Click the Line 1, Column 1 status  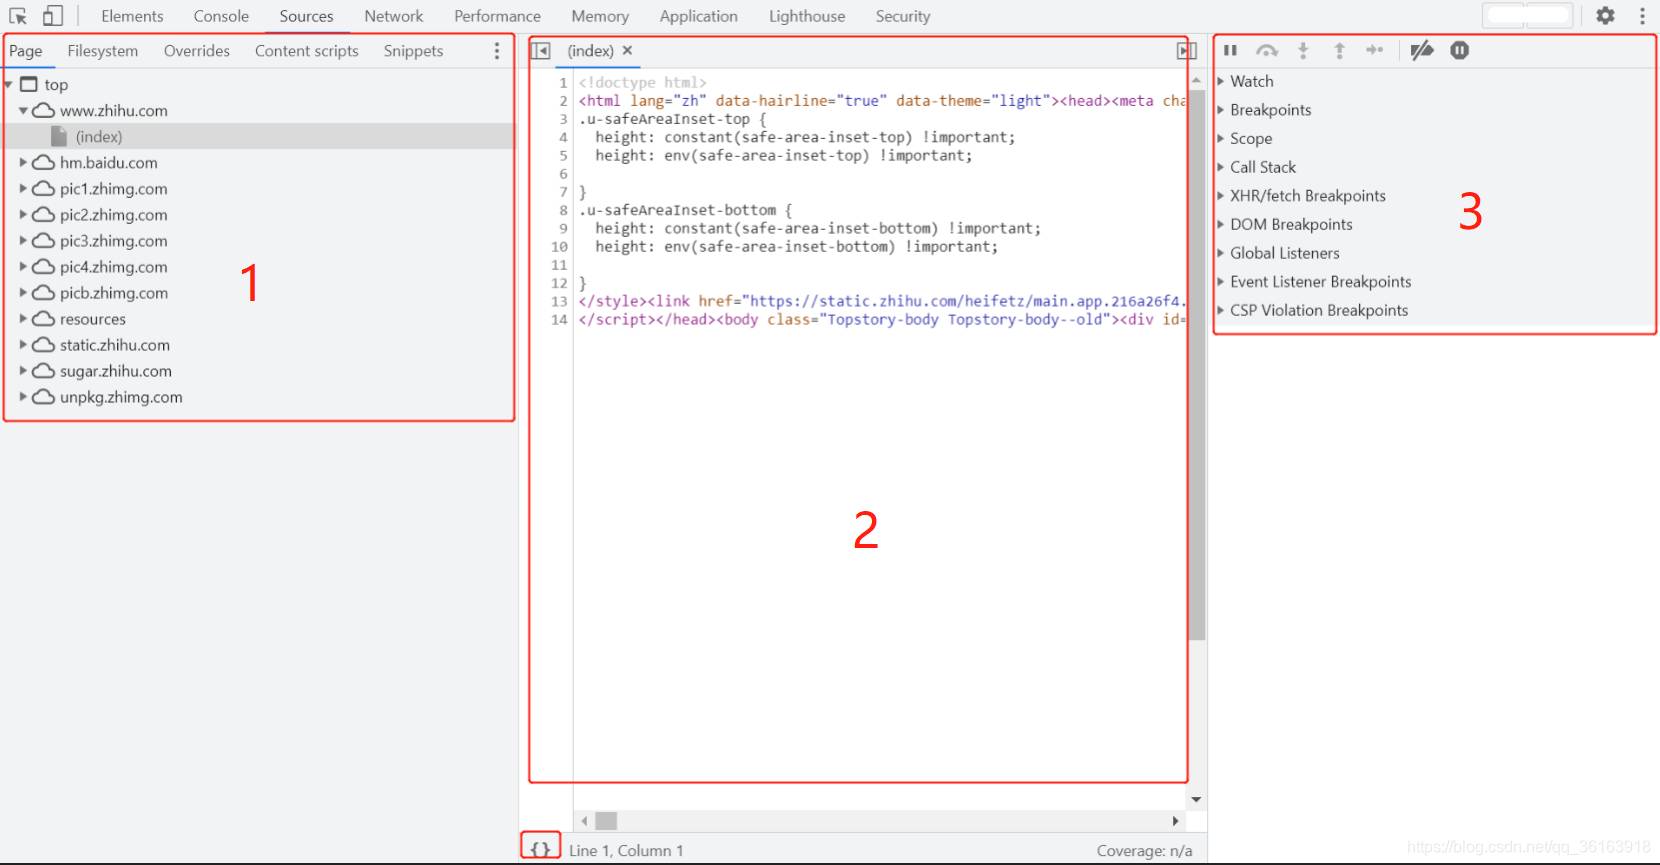coord(626,850)
